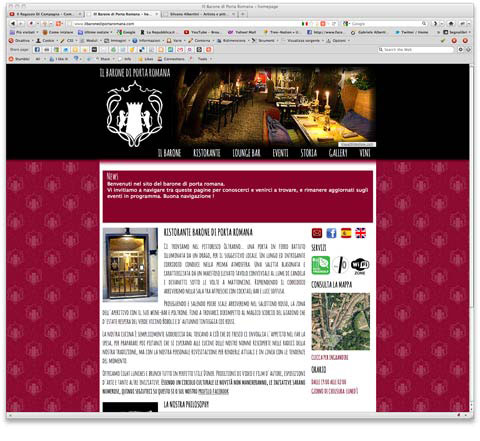Click the green eco-friendly service icon
The image size is (480, 441).
point(321,265)
